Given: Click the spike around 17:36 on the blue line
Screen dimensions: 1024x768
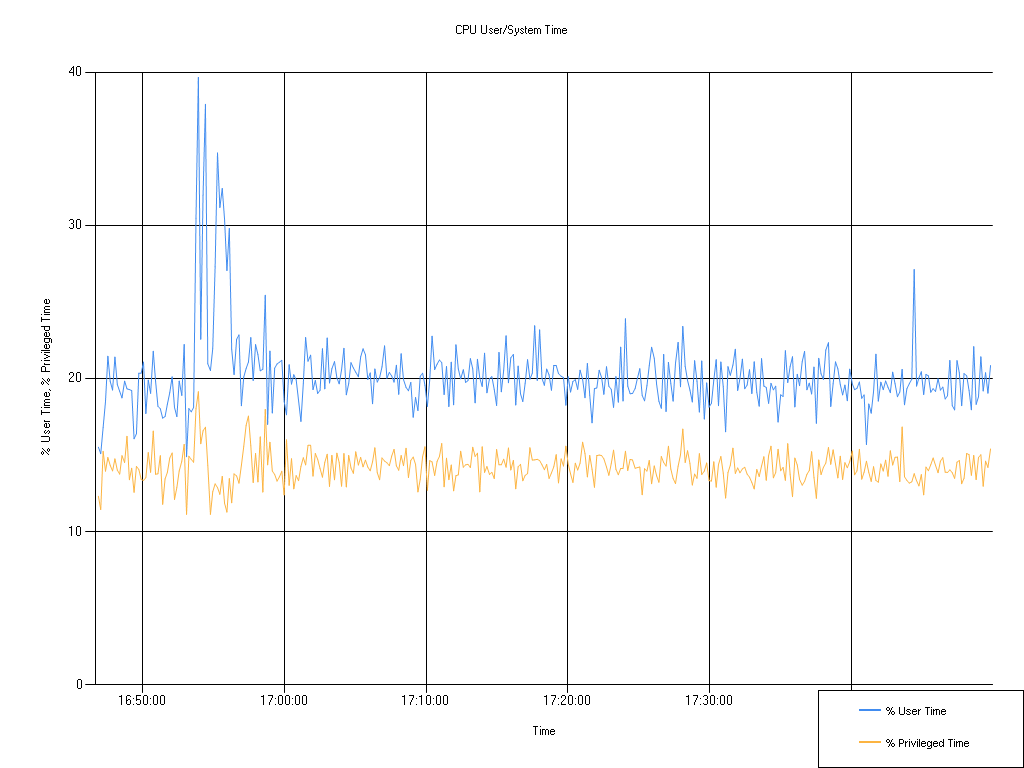Looking at the screenshot, I should tap(913, 270).
